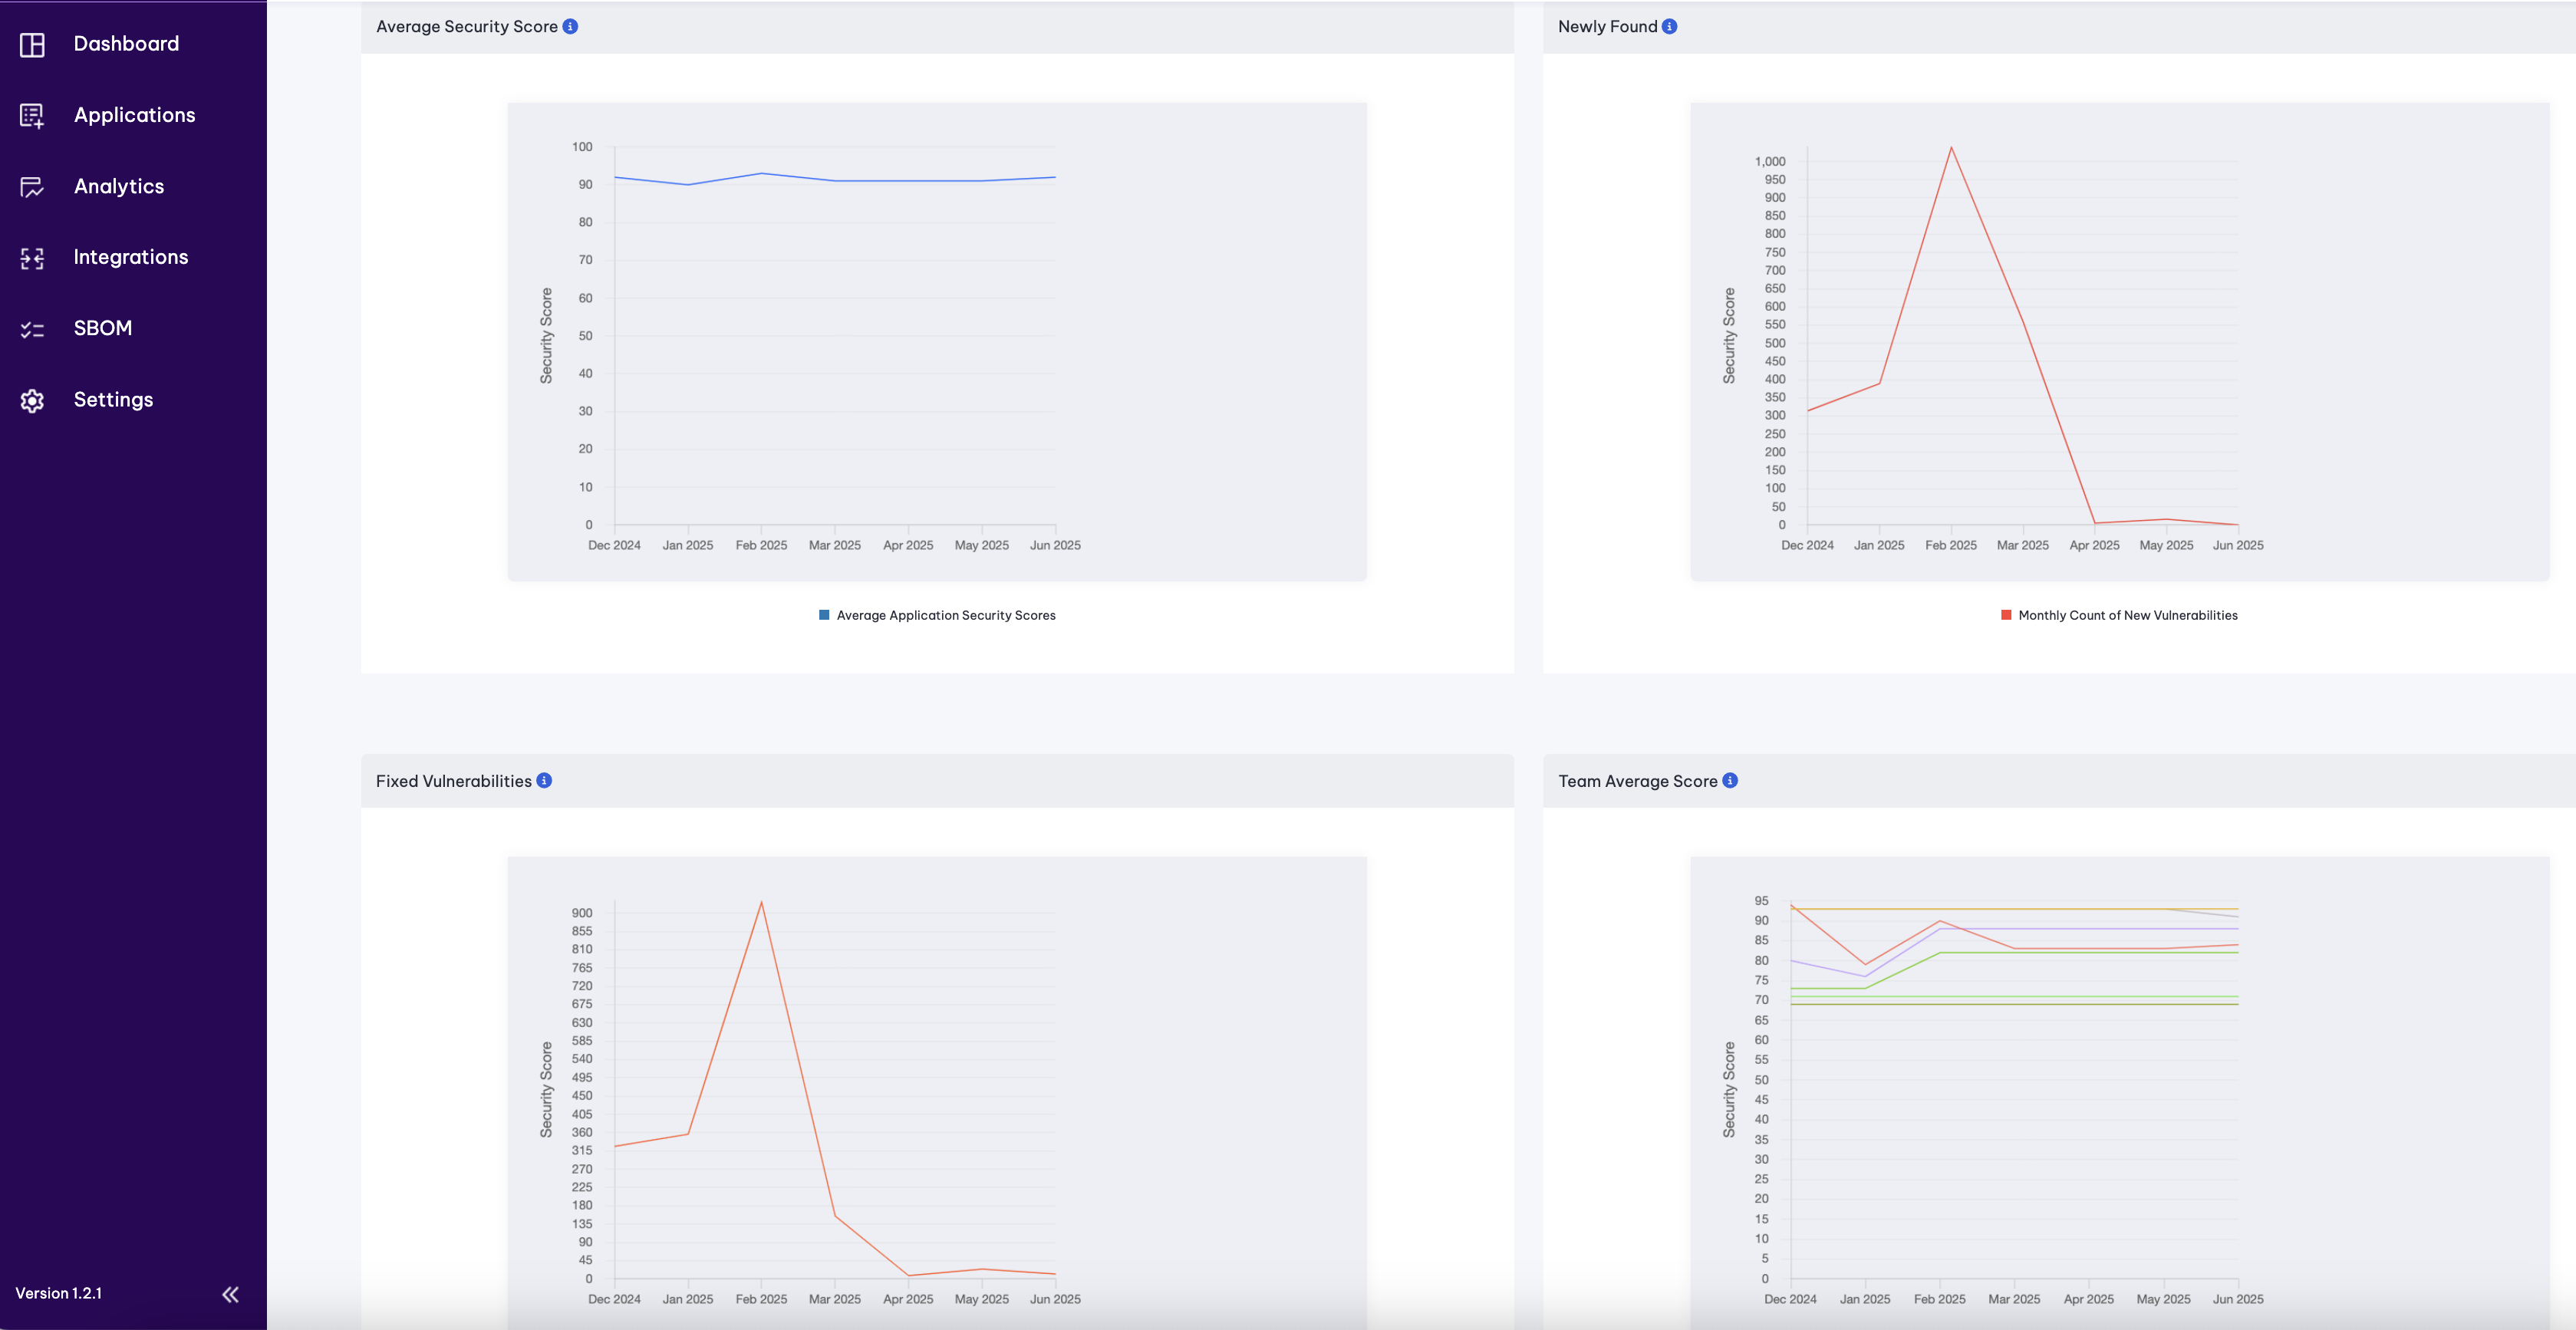Click info icon next to Average Security Score
Viewport: 2576px width, 1330px height.
click(x=570, y=27)
